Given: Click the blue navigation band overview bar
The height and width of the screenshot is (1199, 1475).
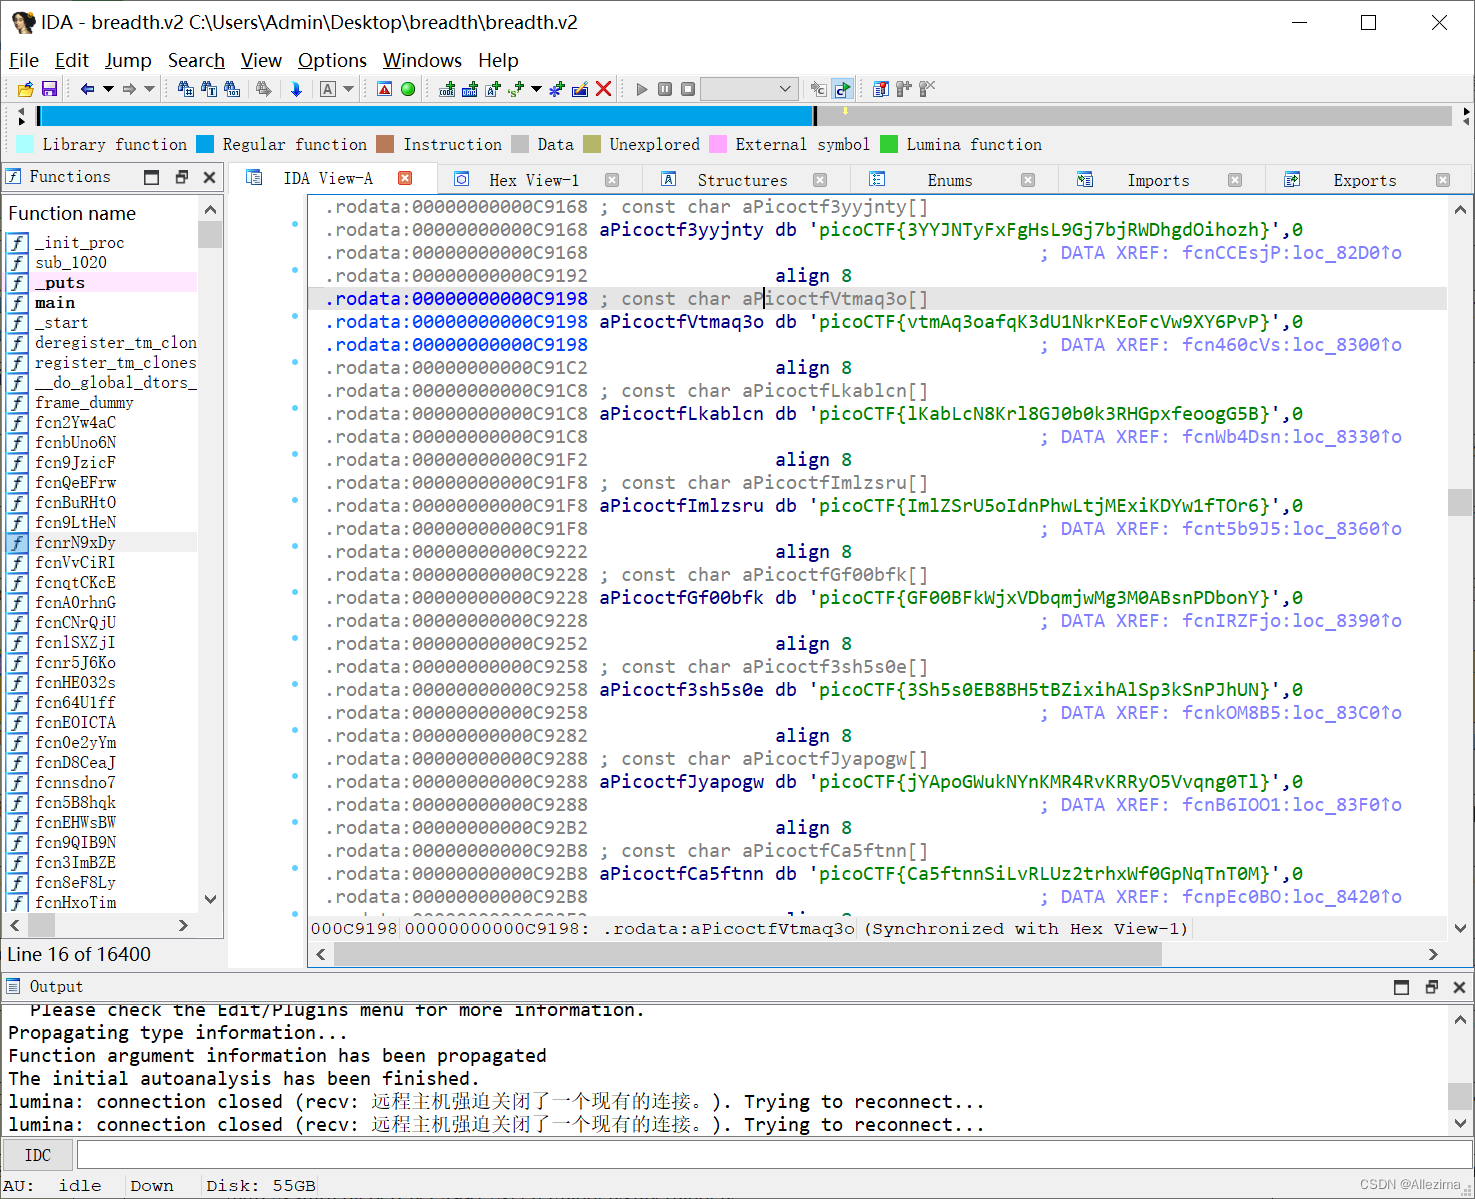Looking at the screenshot, I should (427, 116).
